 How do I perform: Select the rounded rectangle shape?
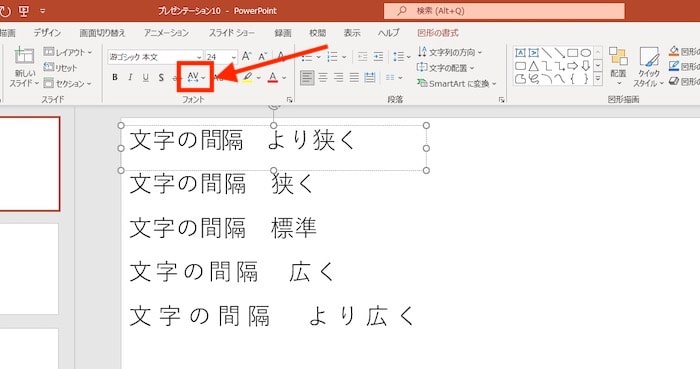pos(520,66)
